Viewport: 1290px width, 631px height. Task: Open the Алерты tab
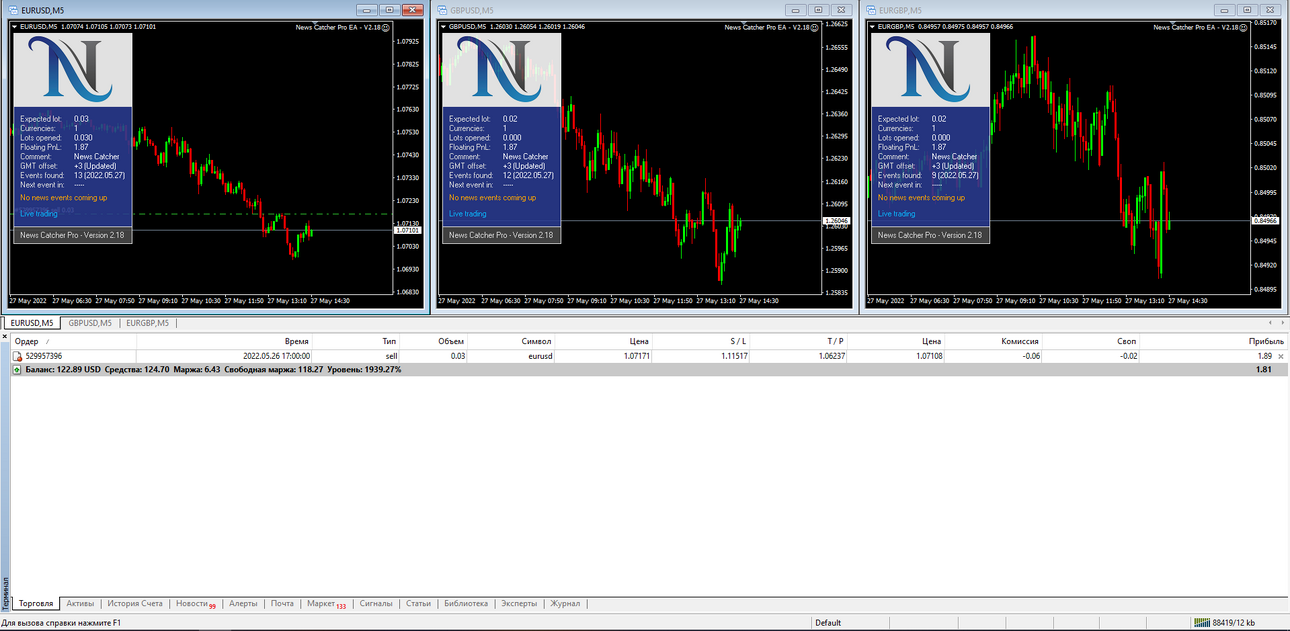[243, 604]
